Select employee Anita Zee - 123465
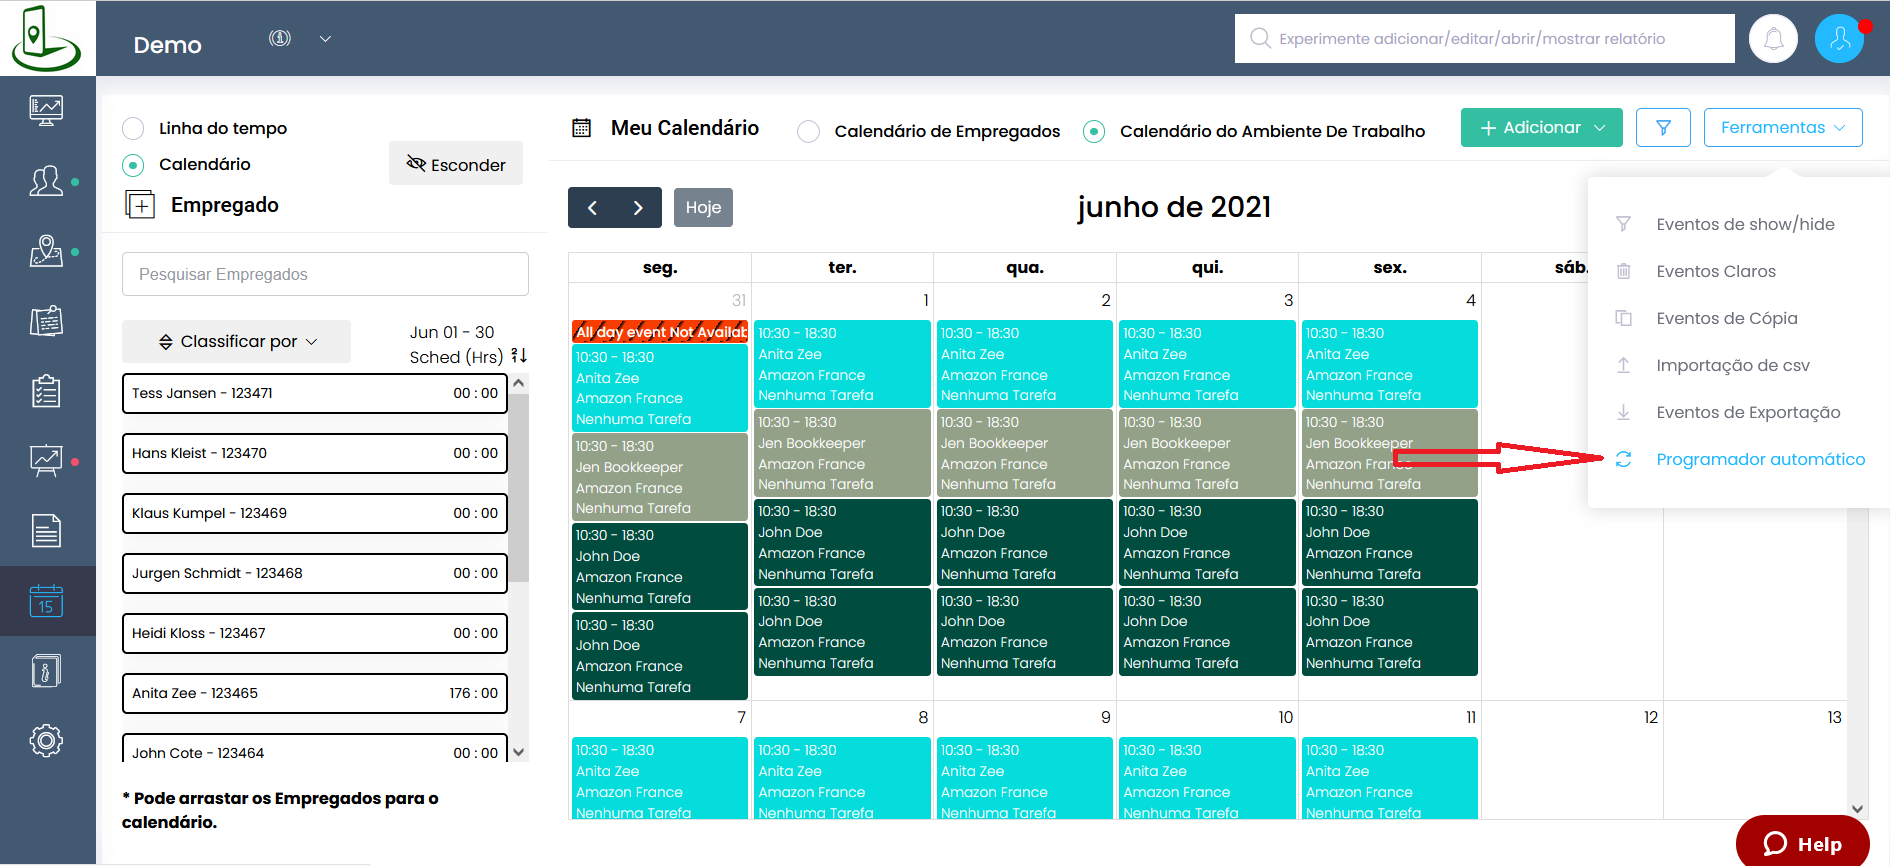Image resolution: width=1890 pixels, height=866 pixels. tap(315, 693)
